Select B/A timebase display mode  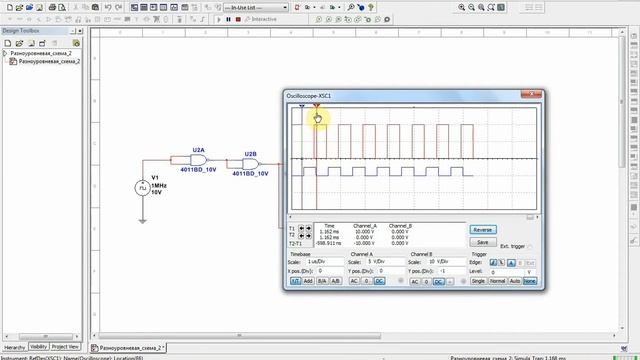(322, 281)
